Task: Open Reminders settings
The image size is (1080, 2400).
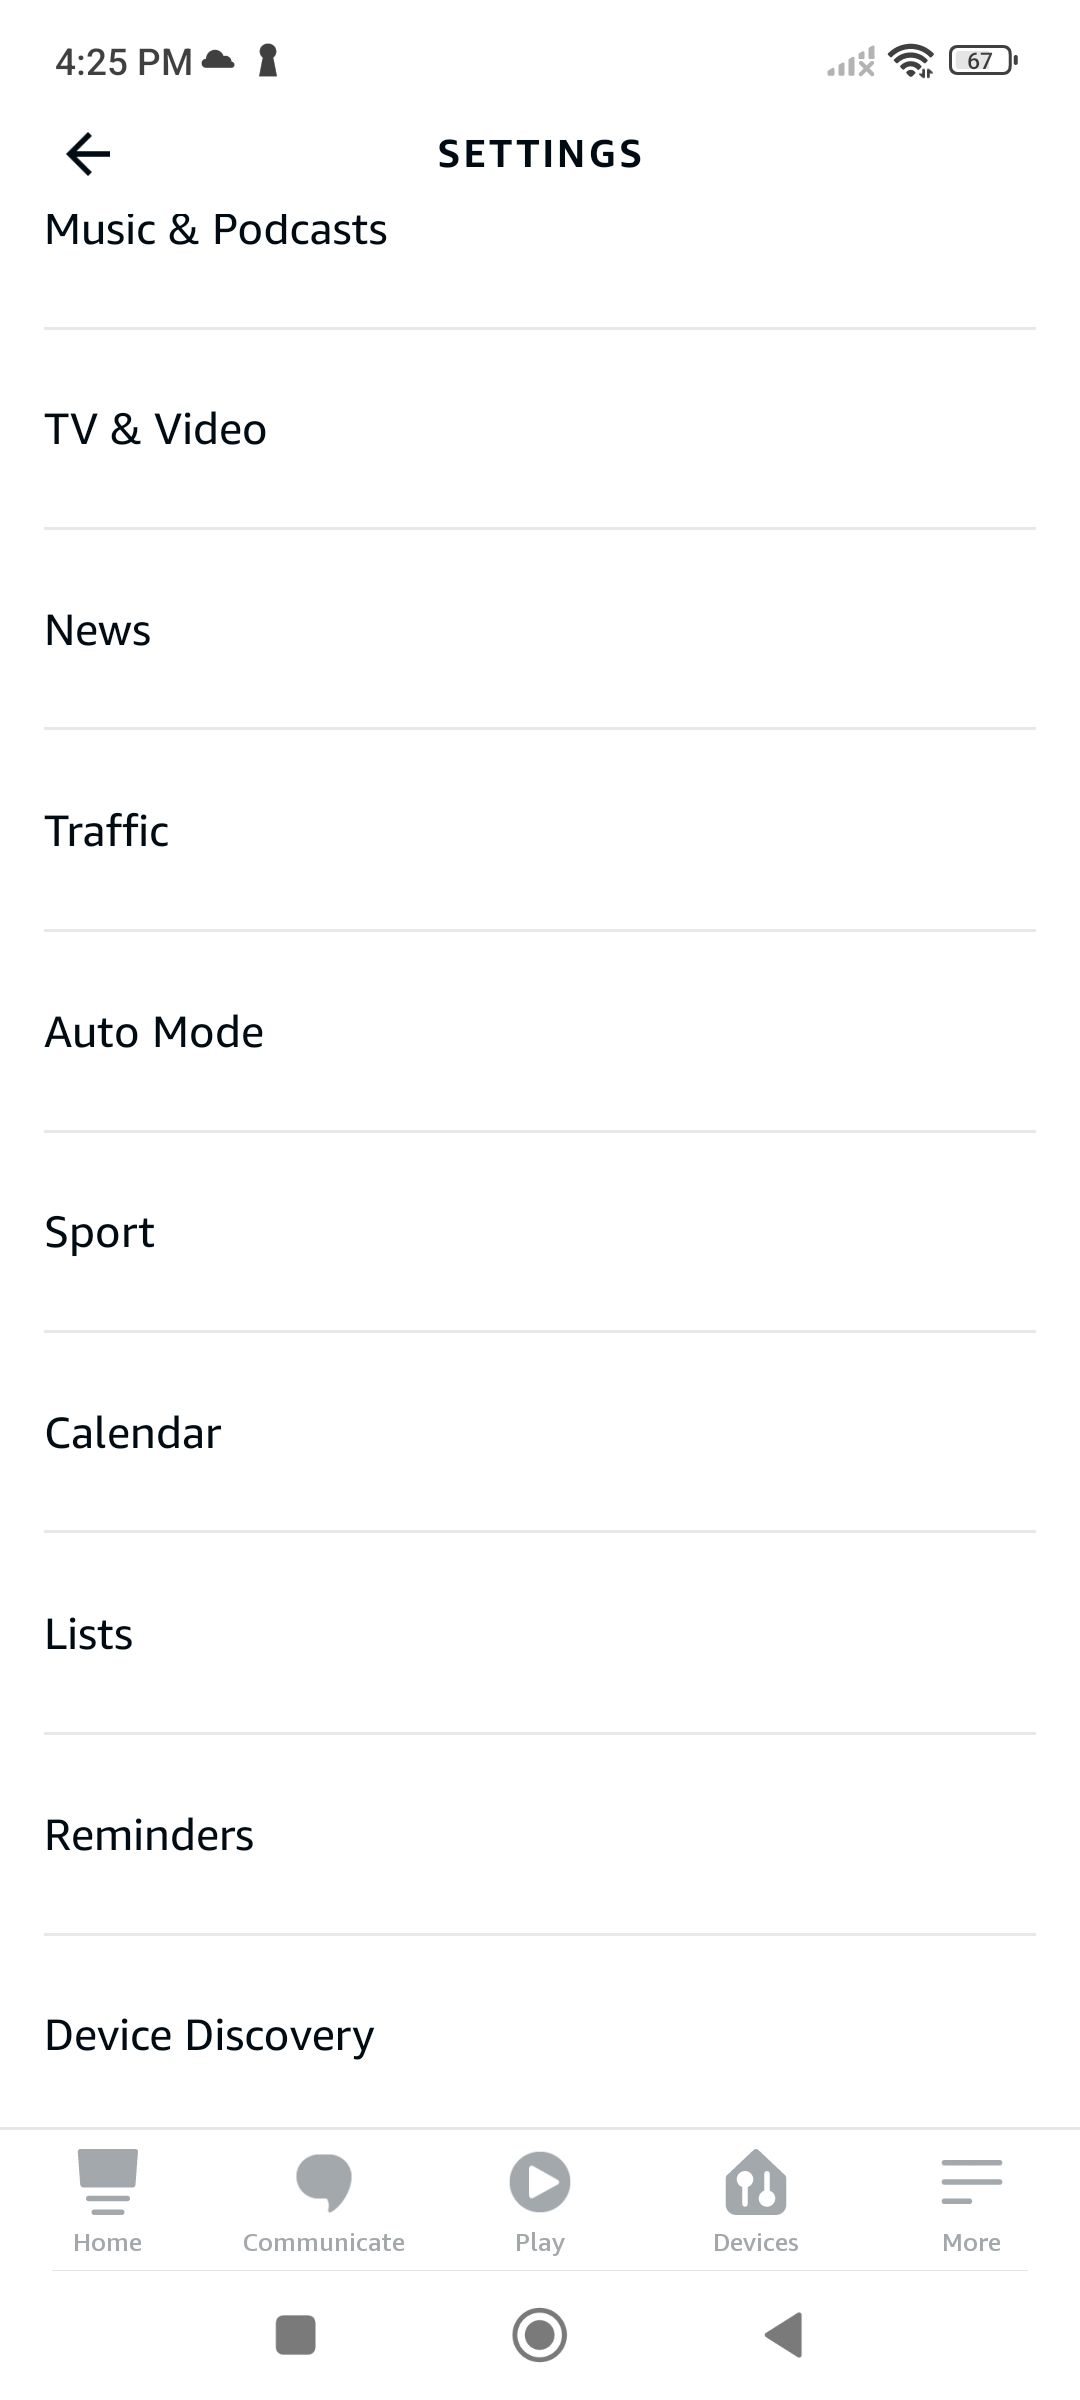Action: click(x=150, y=1835)
